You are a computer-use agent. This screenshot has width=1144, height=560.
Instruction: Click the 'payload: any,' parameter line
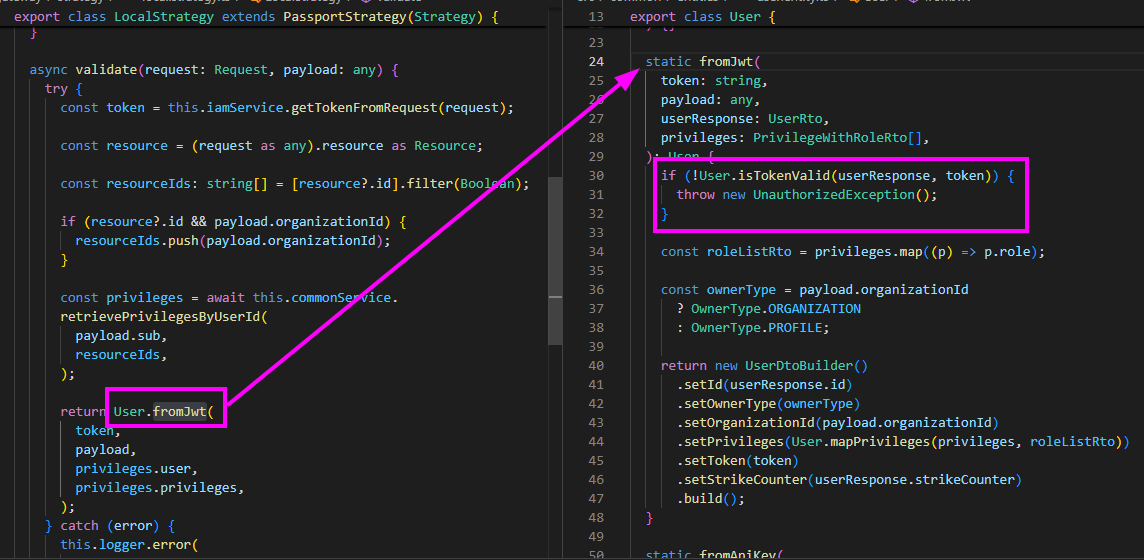711,98
